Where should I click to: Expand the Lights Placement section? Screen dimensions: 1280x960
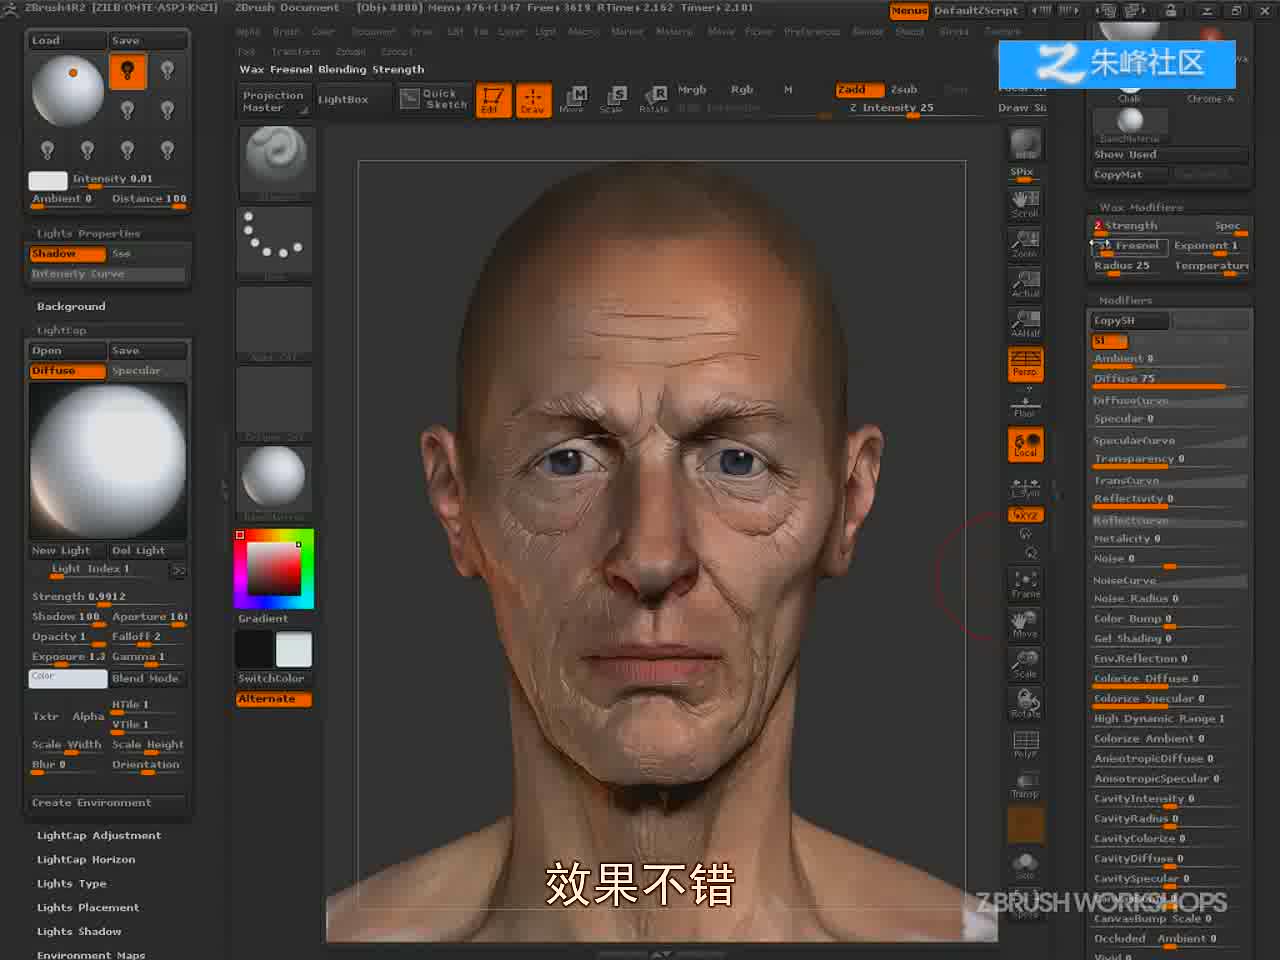(88, 908)
